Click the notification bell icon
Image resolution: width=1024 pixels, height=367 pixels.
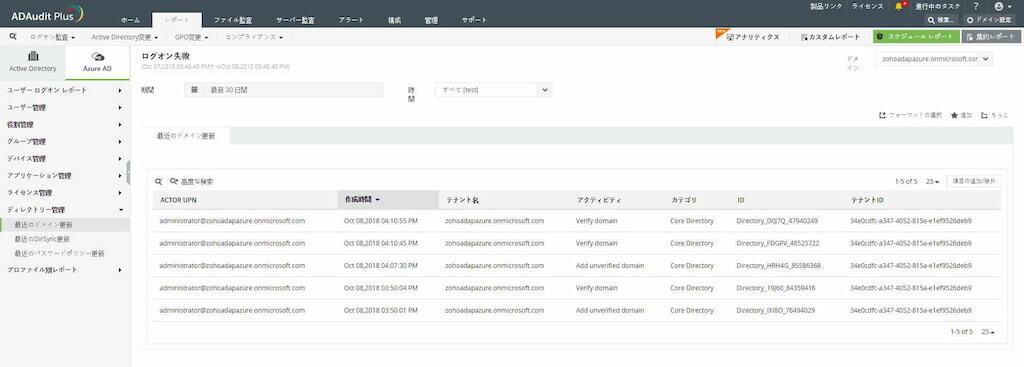[x=899, y=6]
